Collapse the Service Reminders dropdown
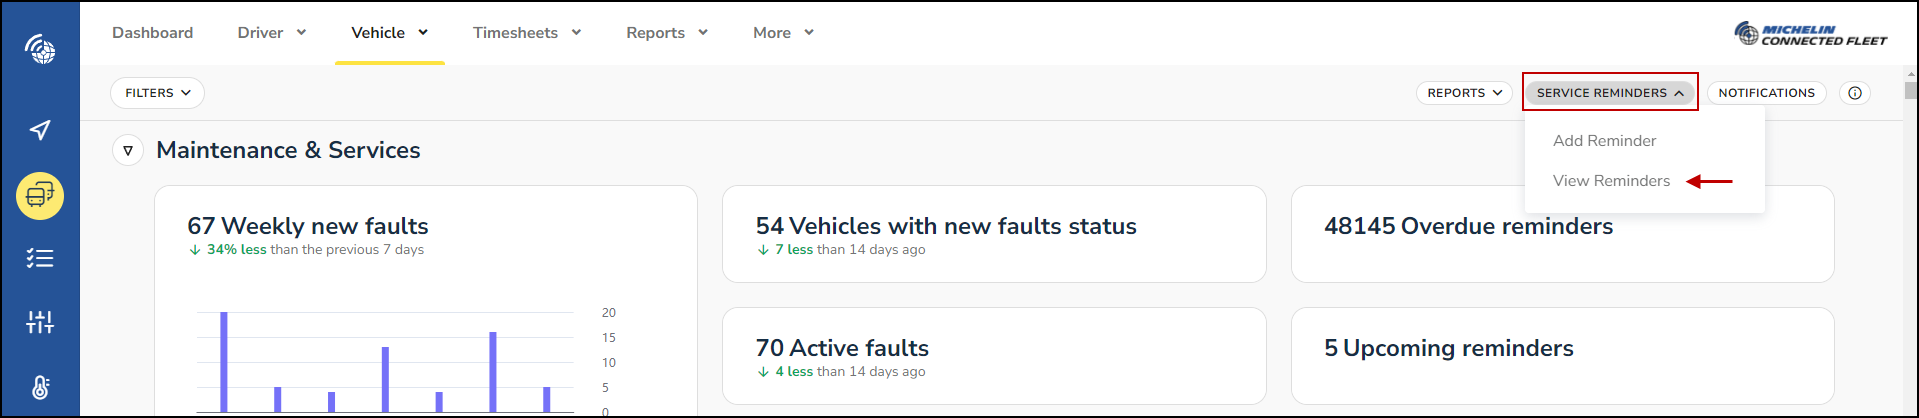1919x418 pixels. coord(1610,93)
